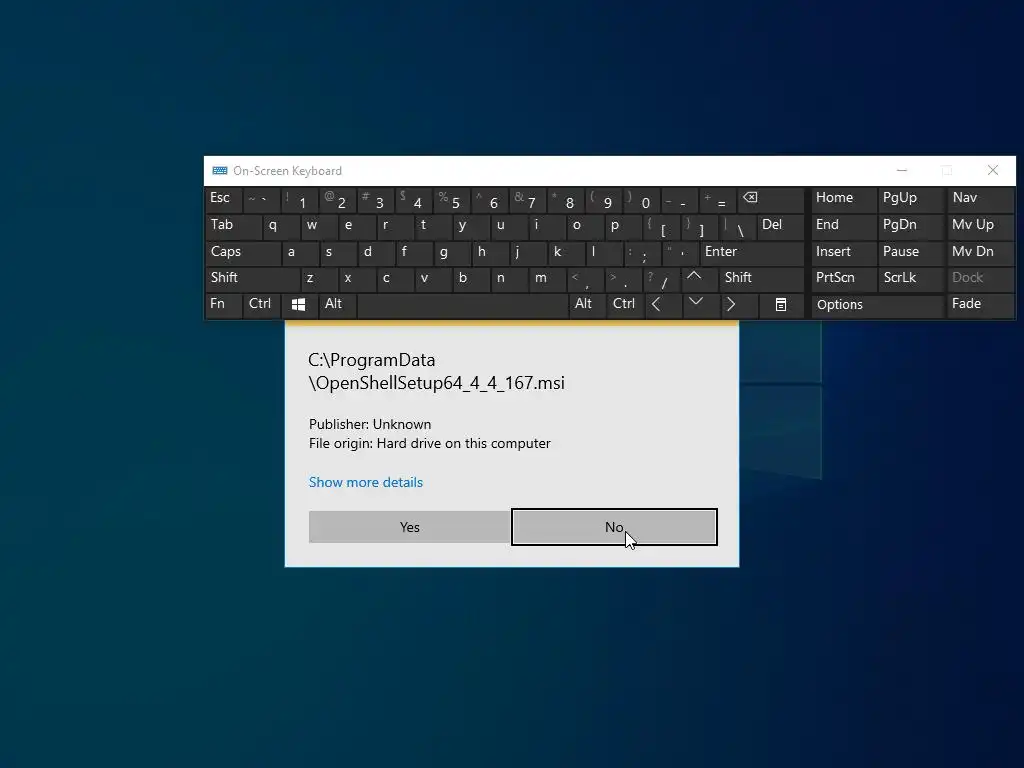Click the Insert key
The width and height of the screenshot is (1024, 768).
843,253
